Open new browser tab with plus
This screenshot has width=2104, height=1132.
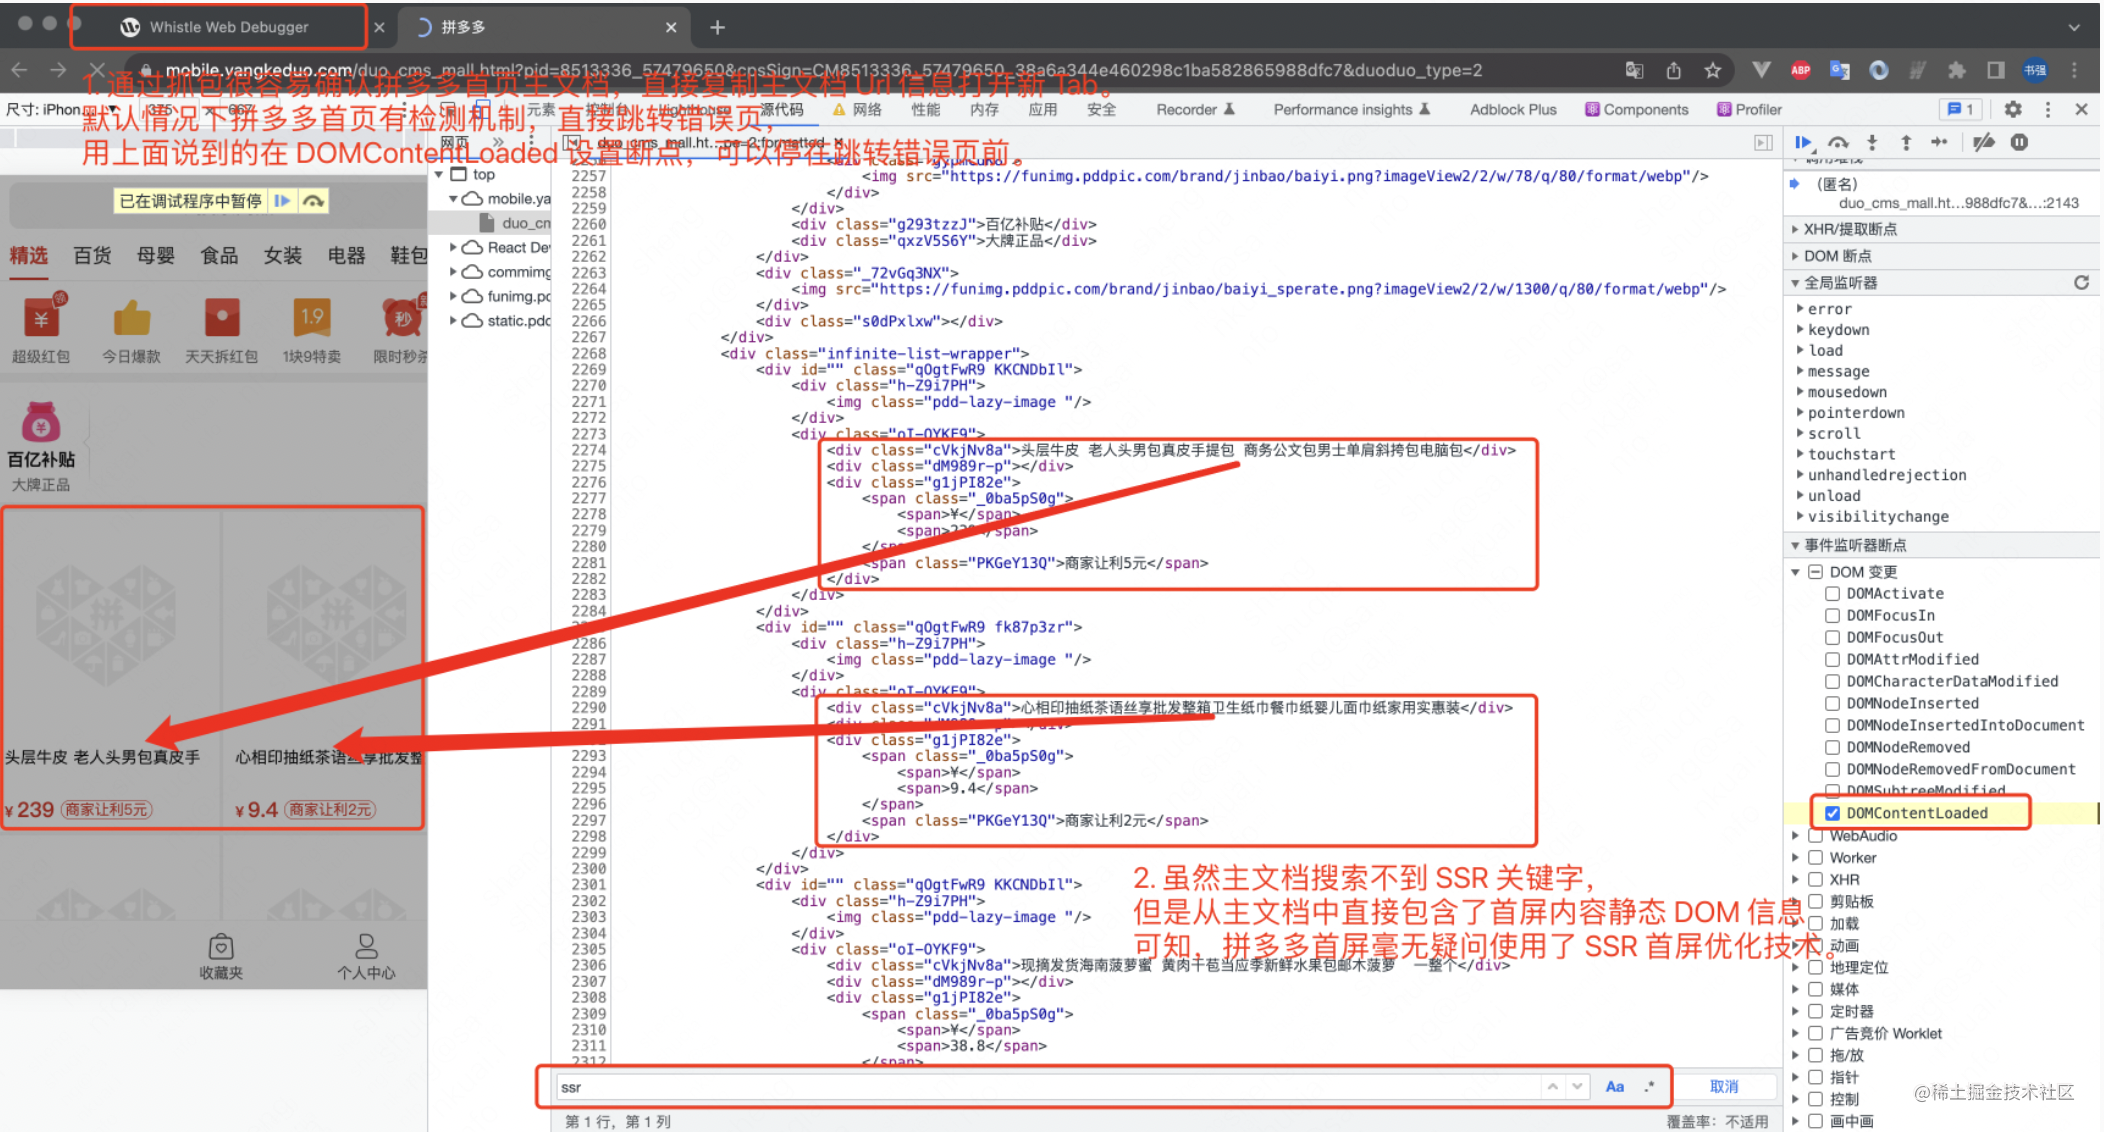(x=717, y=27)
